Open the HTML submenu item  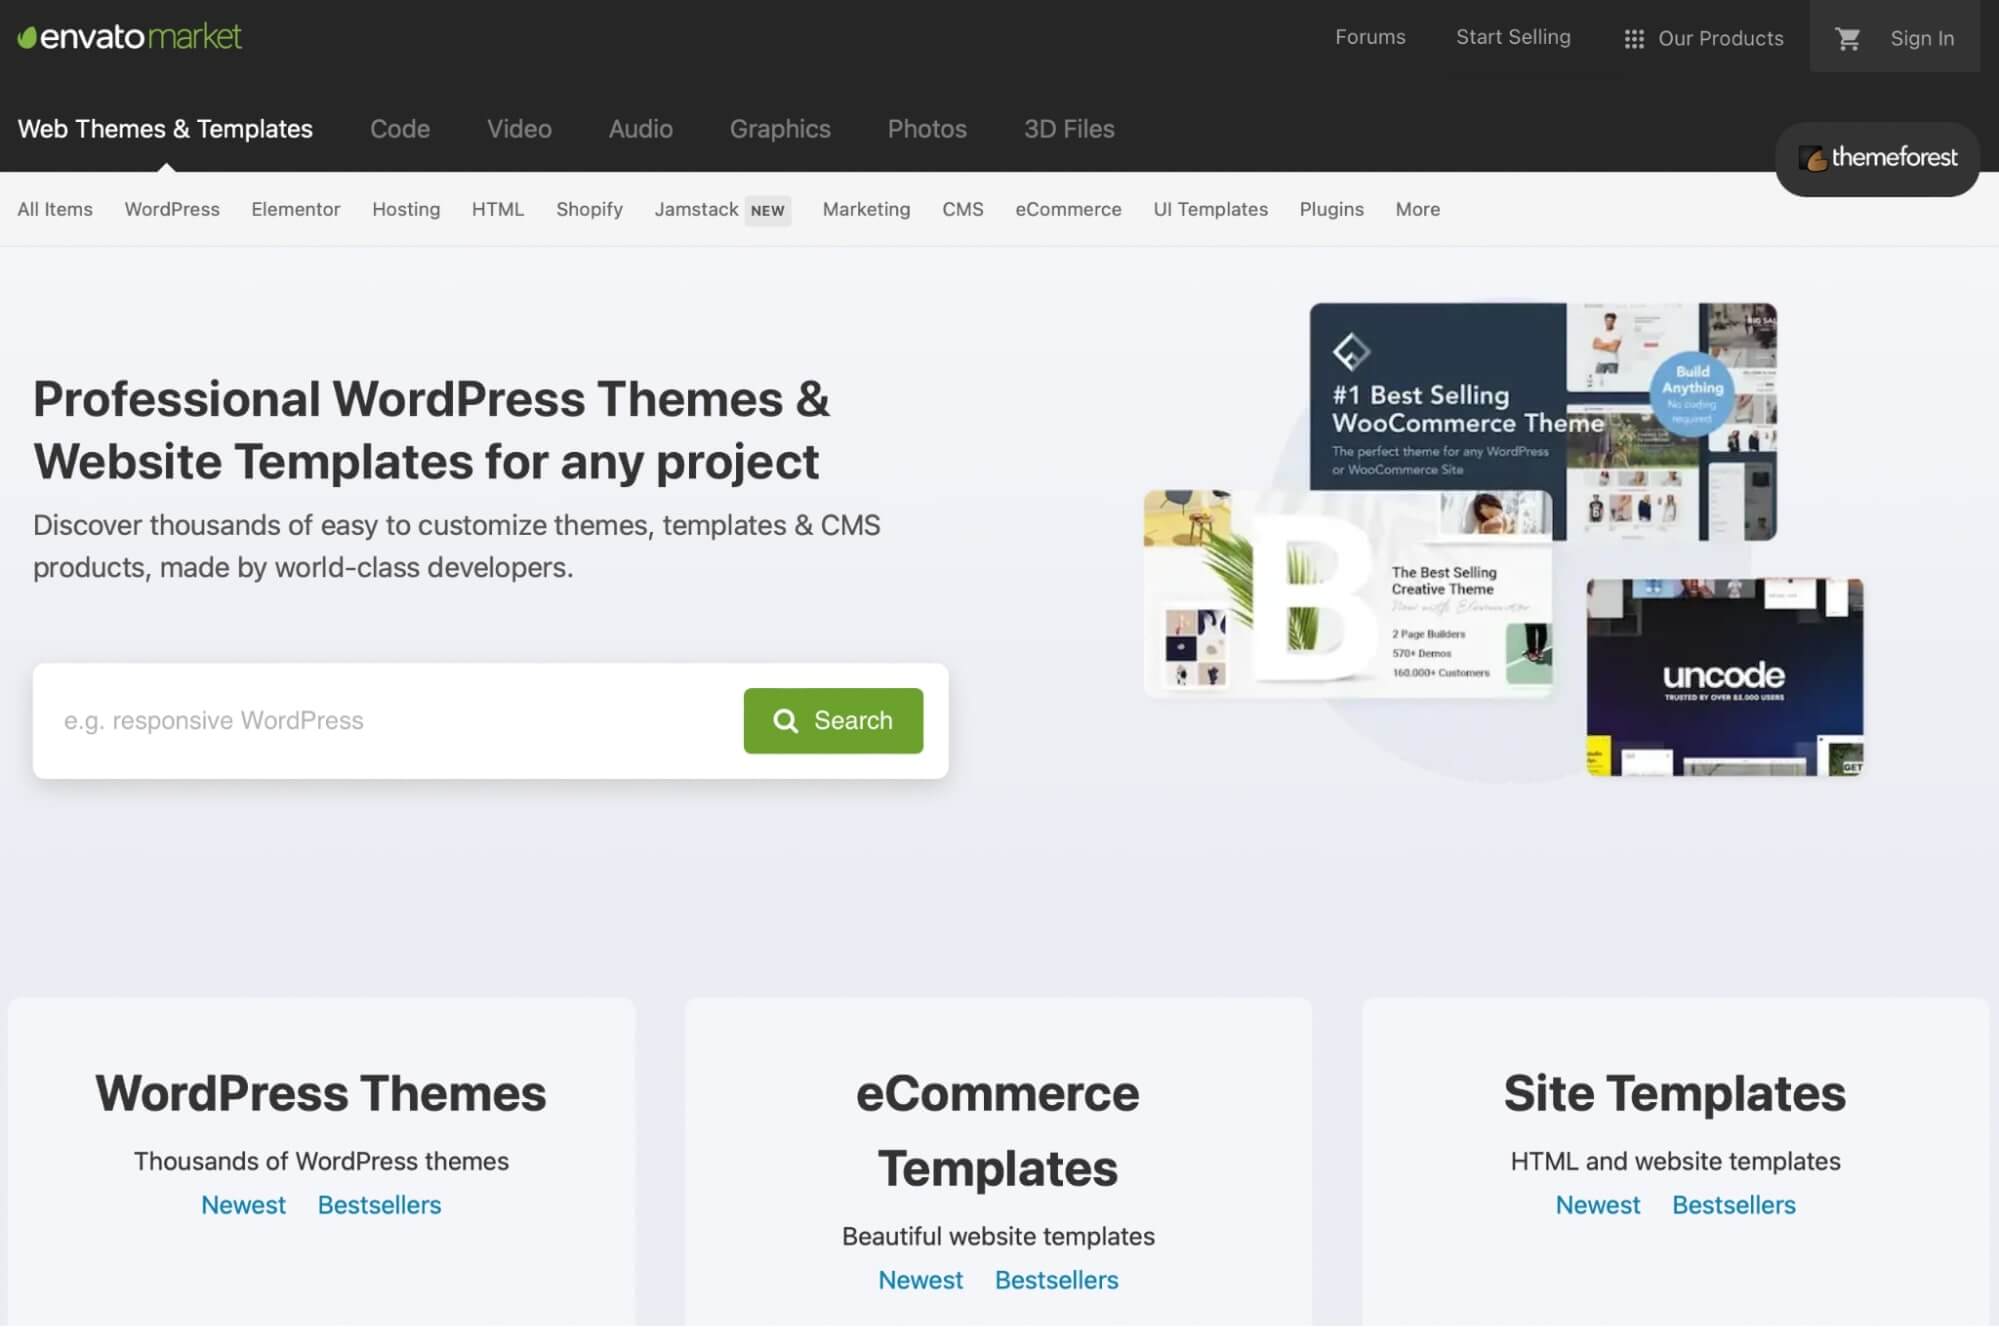click(x=498, y=209)
